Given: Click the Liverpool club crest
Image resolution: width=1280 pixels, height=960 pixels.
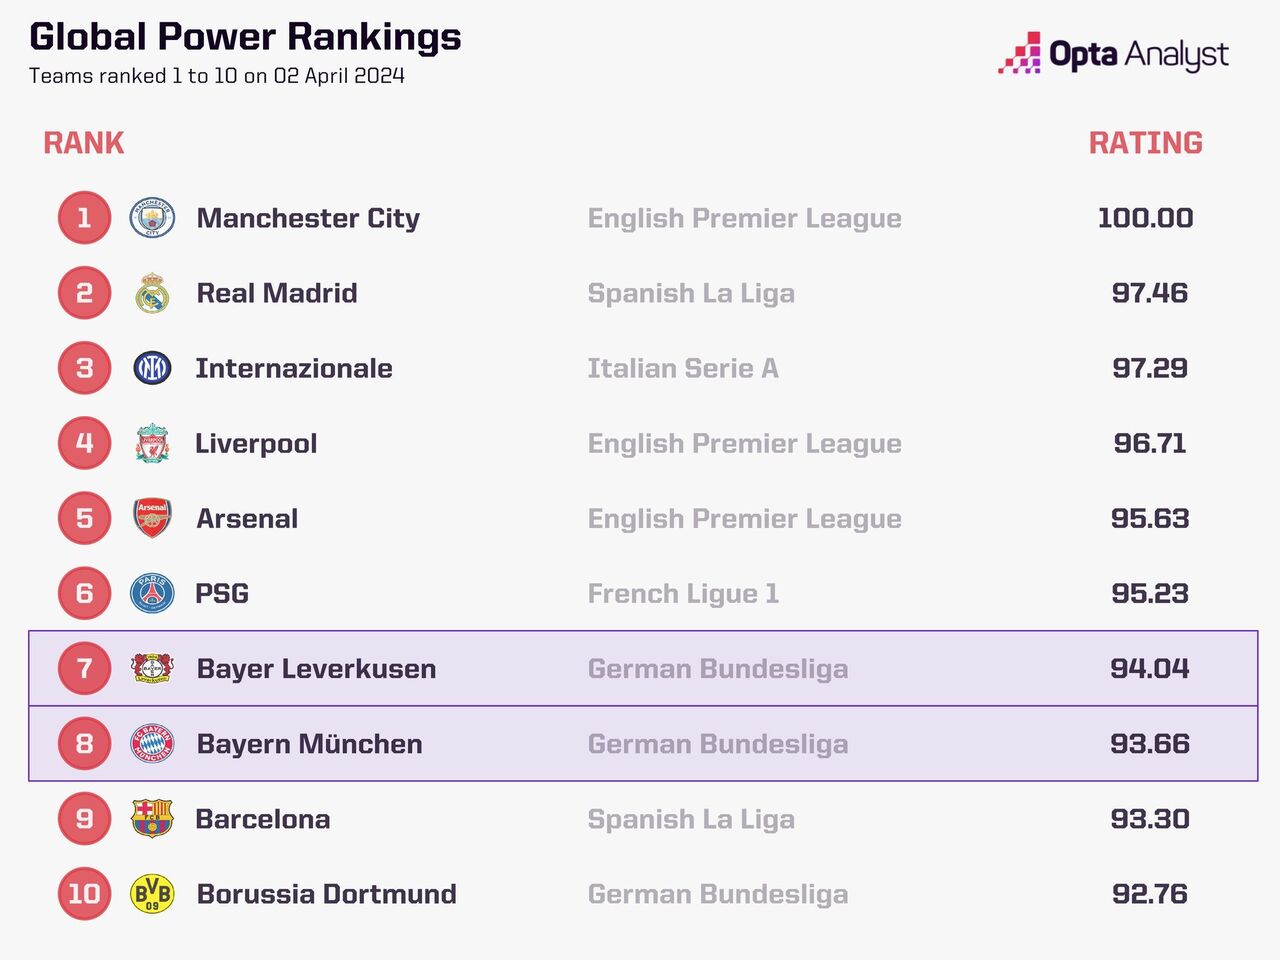Looking at the screenshot, I should click(152, 443).
